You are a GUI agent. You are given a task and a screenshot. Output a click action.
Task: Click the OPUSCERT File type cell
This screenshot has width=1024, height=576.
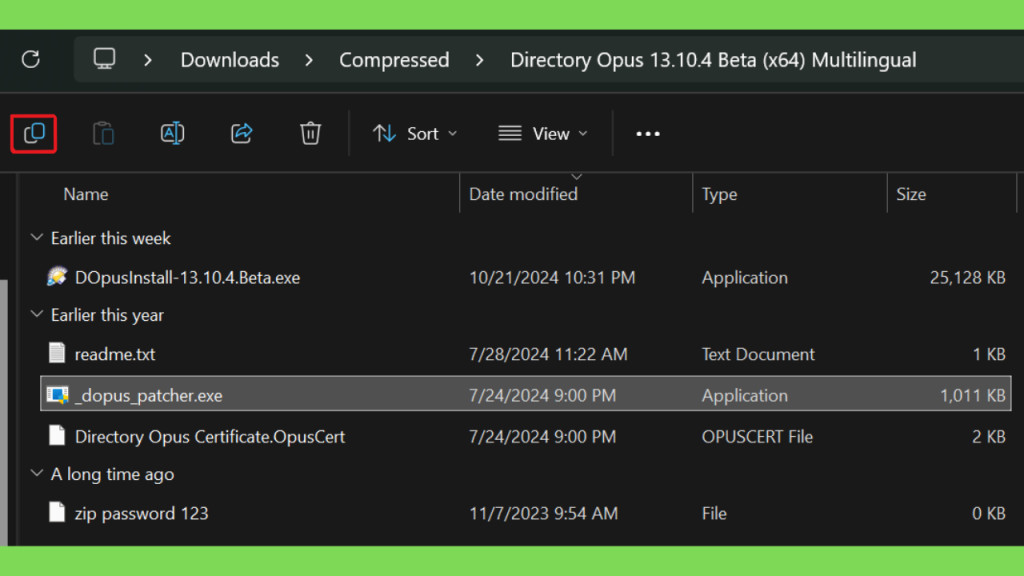[x=758, y=436]
